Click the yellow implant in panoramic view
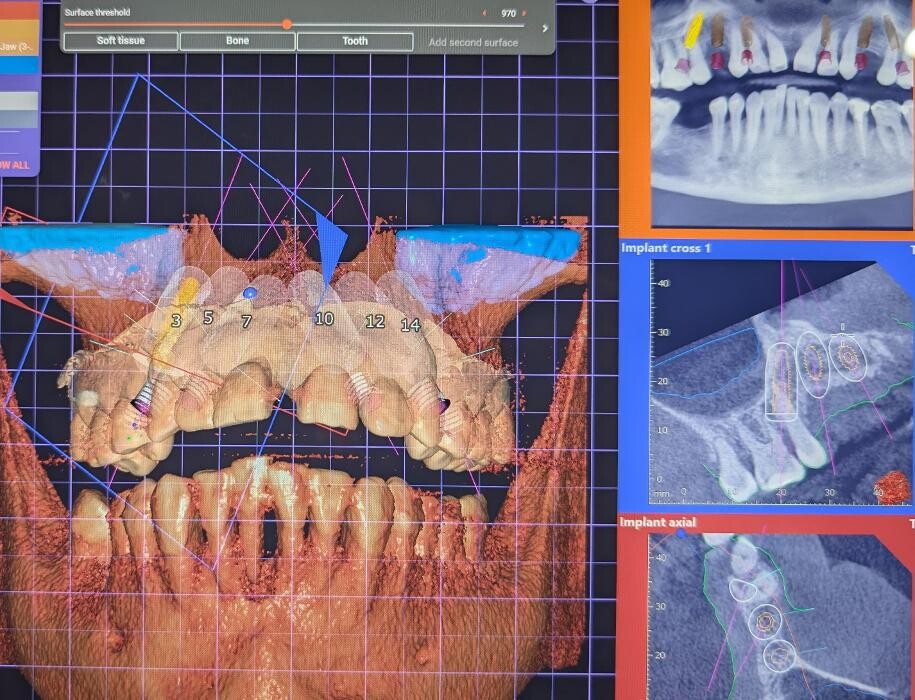 (x=692, y=30)
